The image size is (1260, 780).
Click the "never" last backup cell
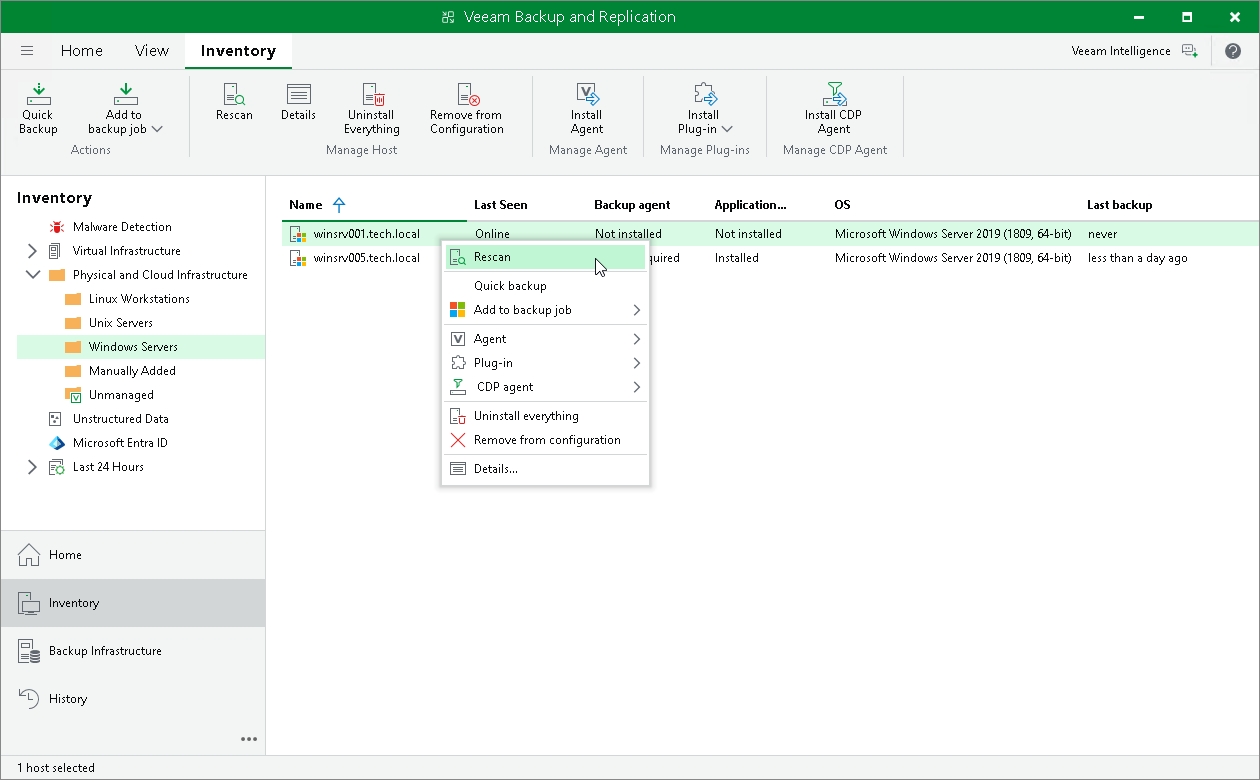click(x=1103, y=234)
